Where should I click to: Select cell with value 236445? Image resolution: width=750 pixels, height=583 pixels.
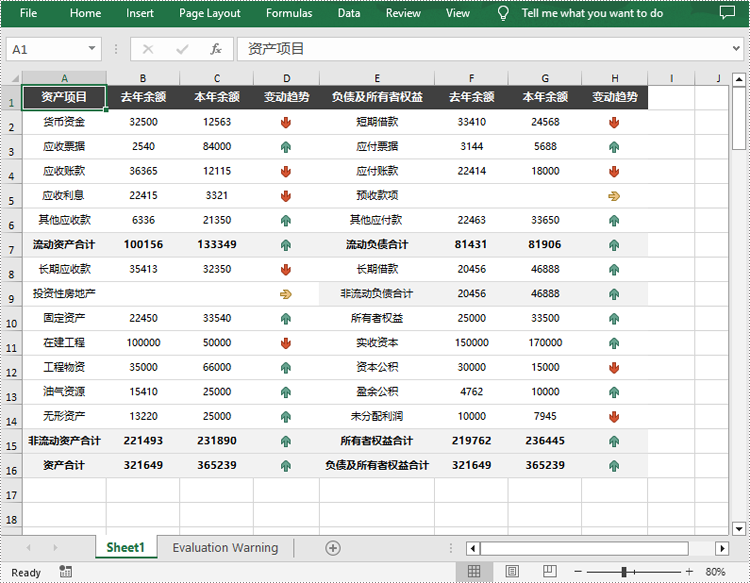click(x=545, y=440)
